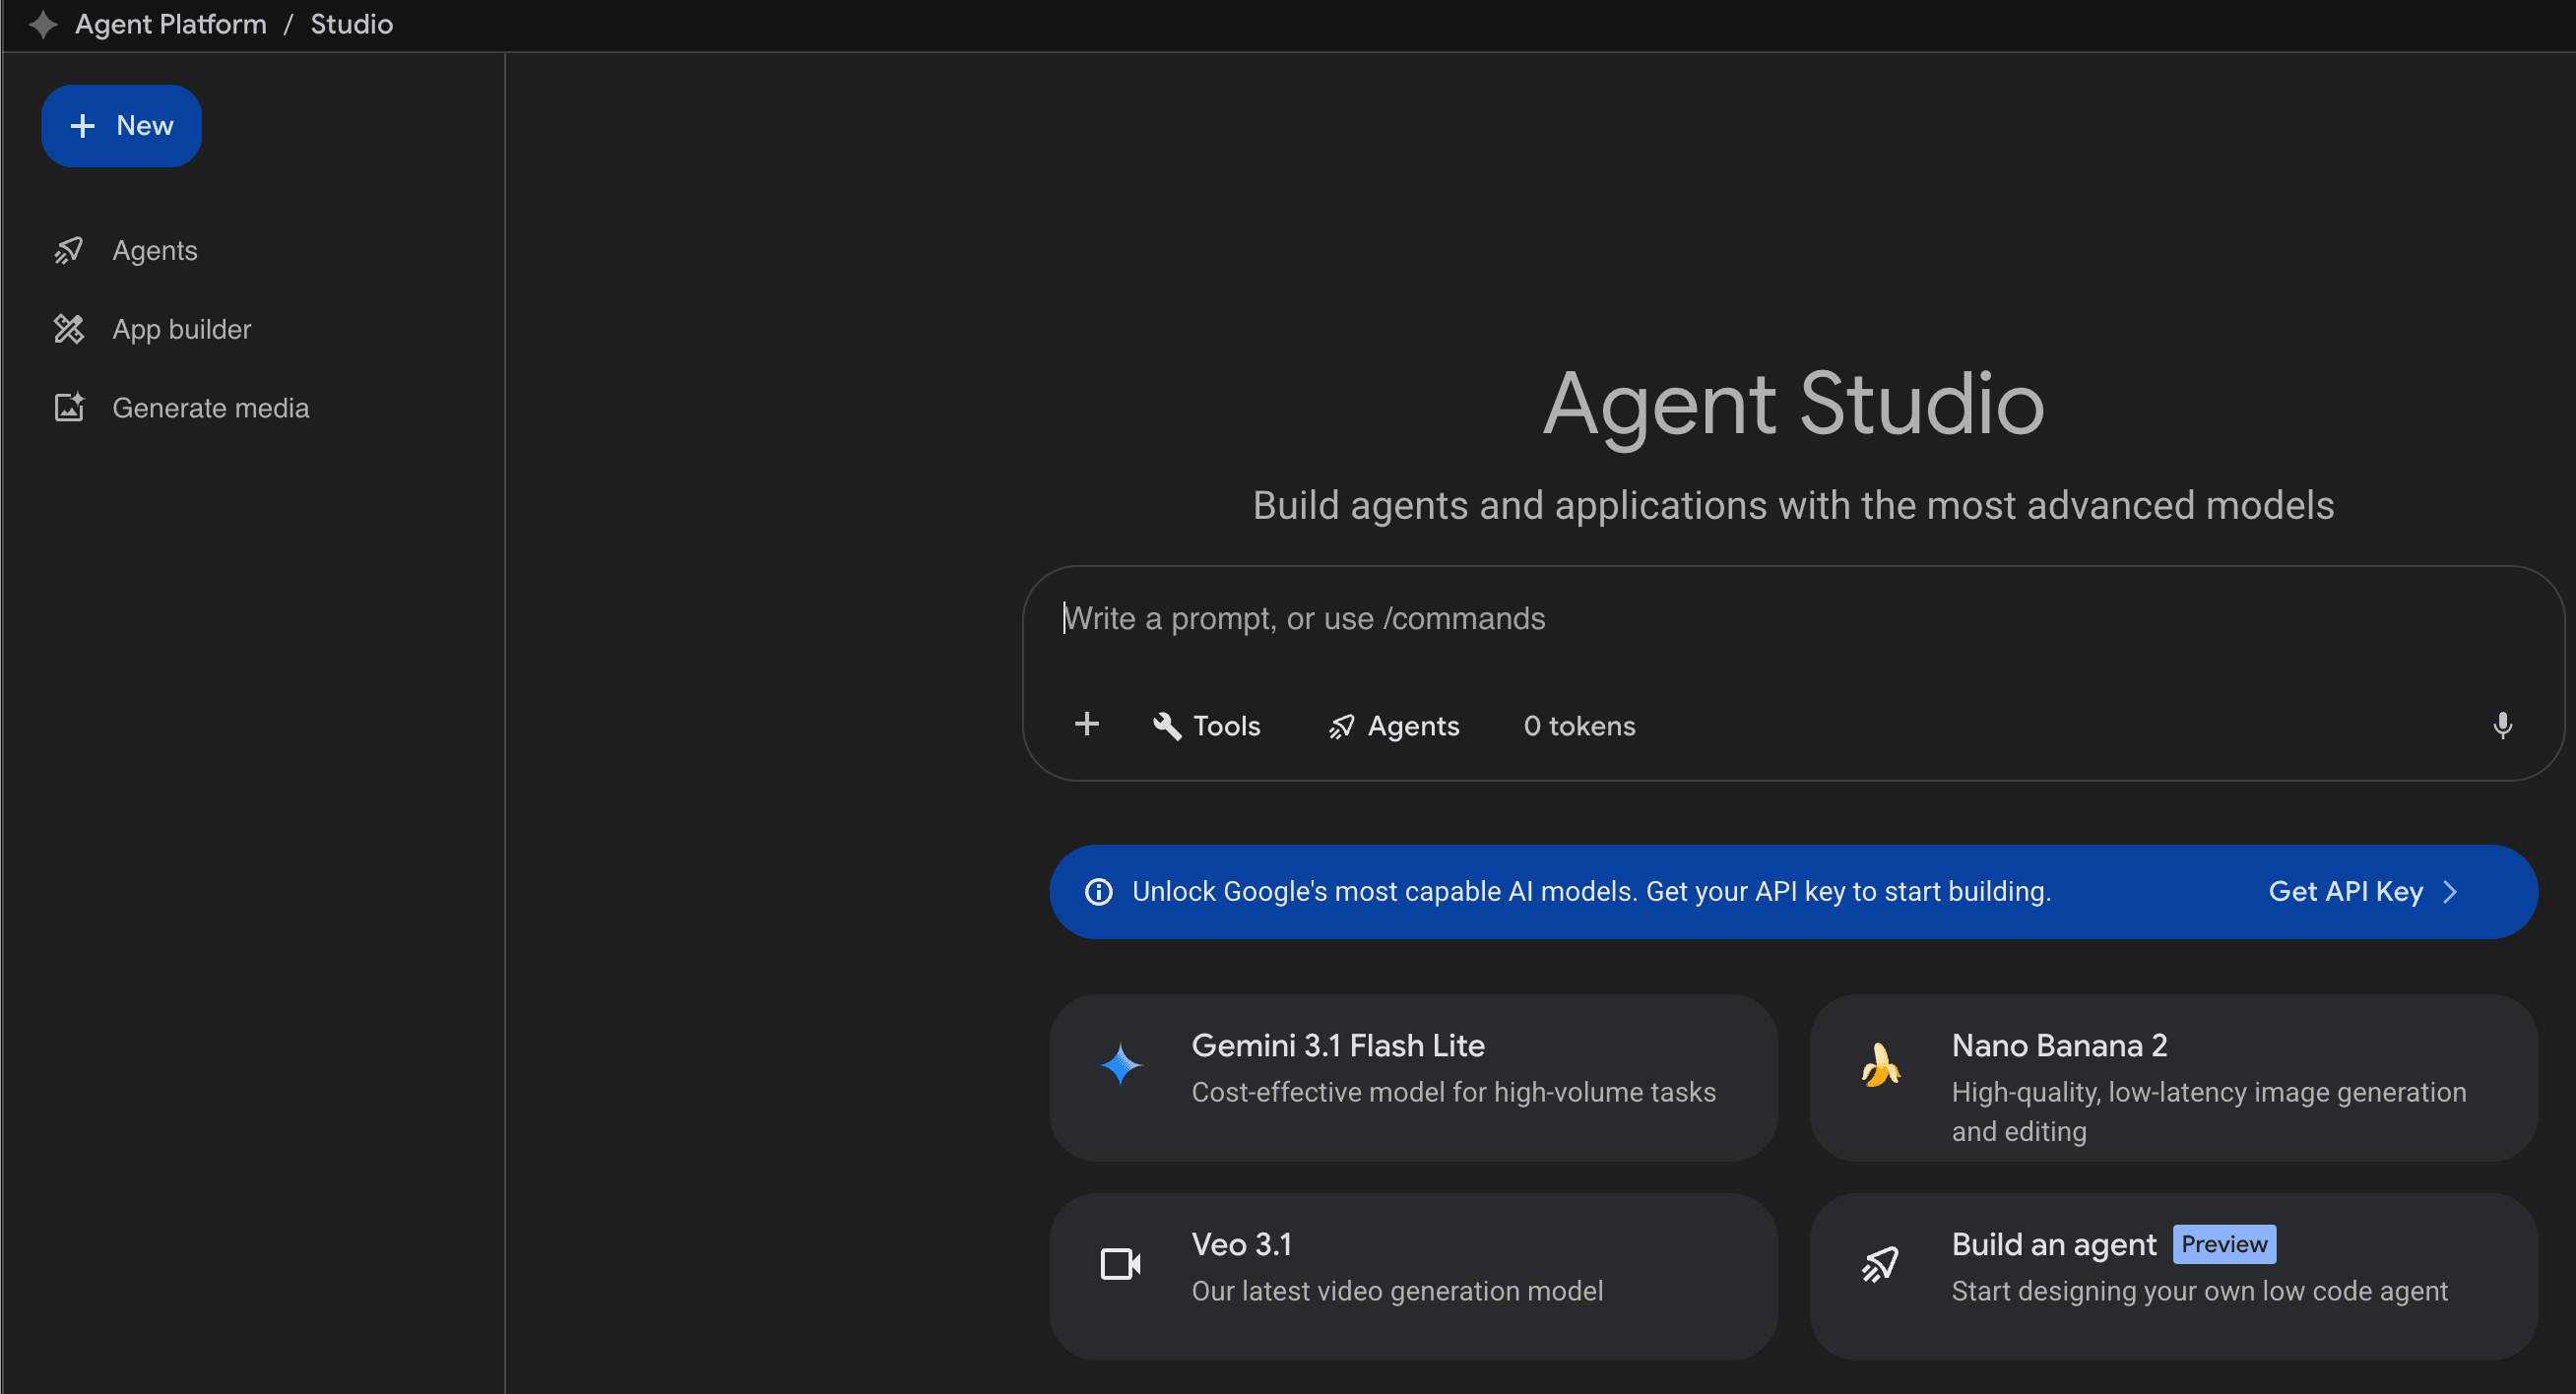This screenshot has width=2576, height=1394.
Task: Click the rocket icon next to prompt Agents
Action: point(1341,727)
